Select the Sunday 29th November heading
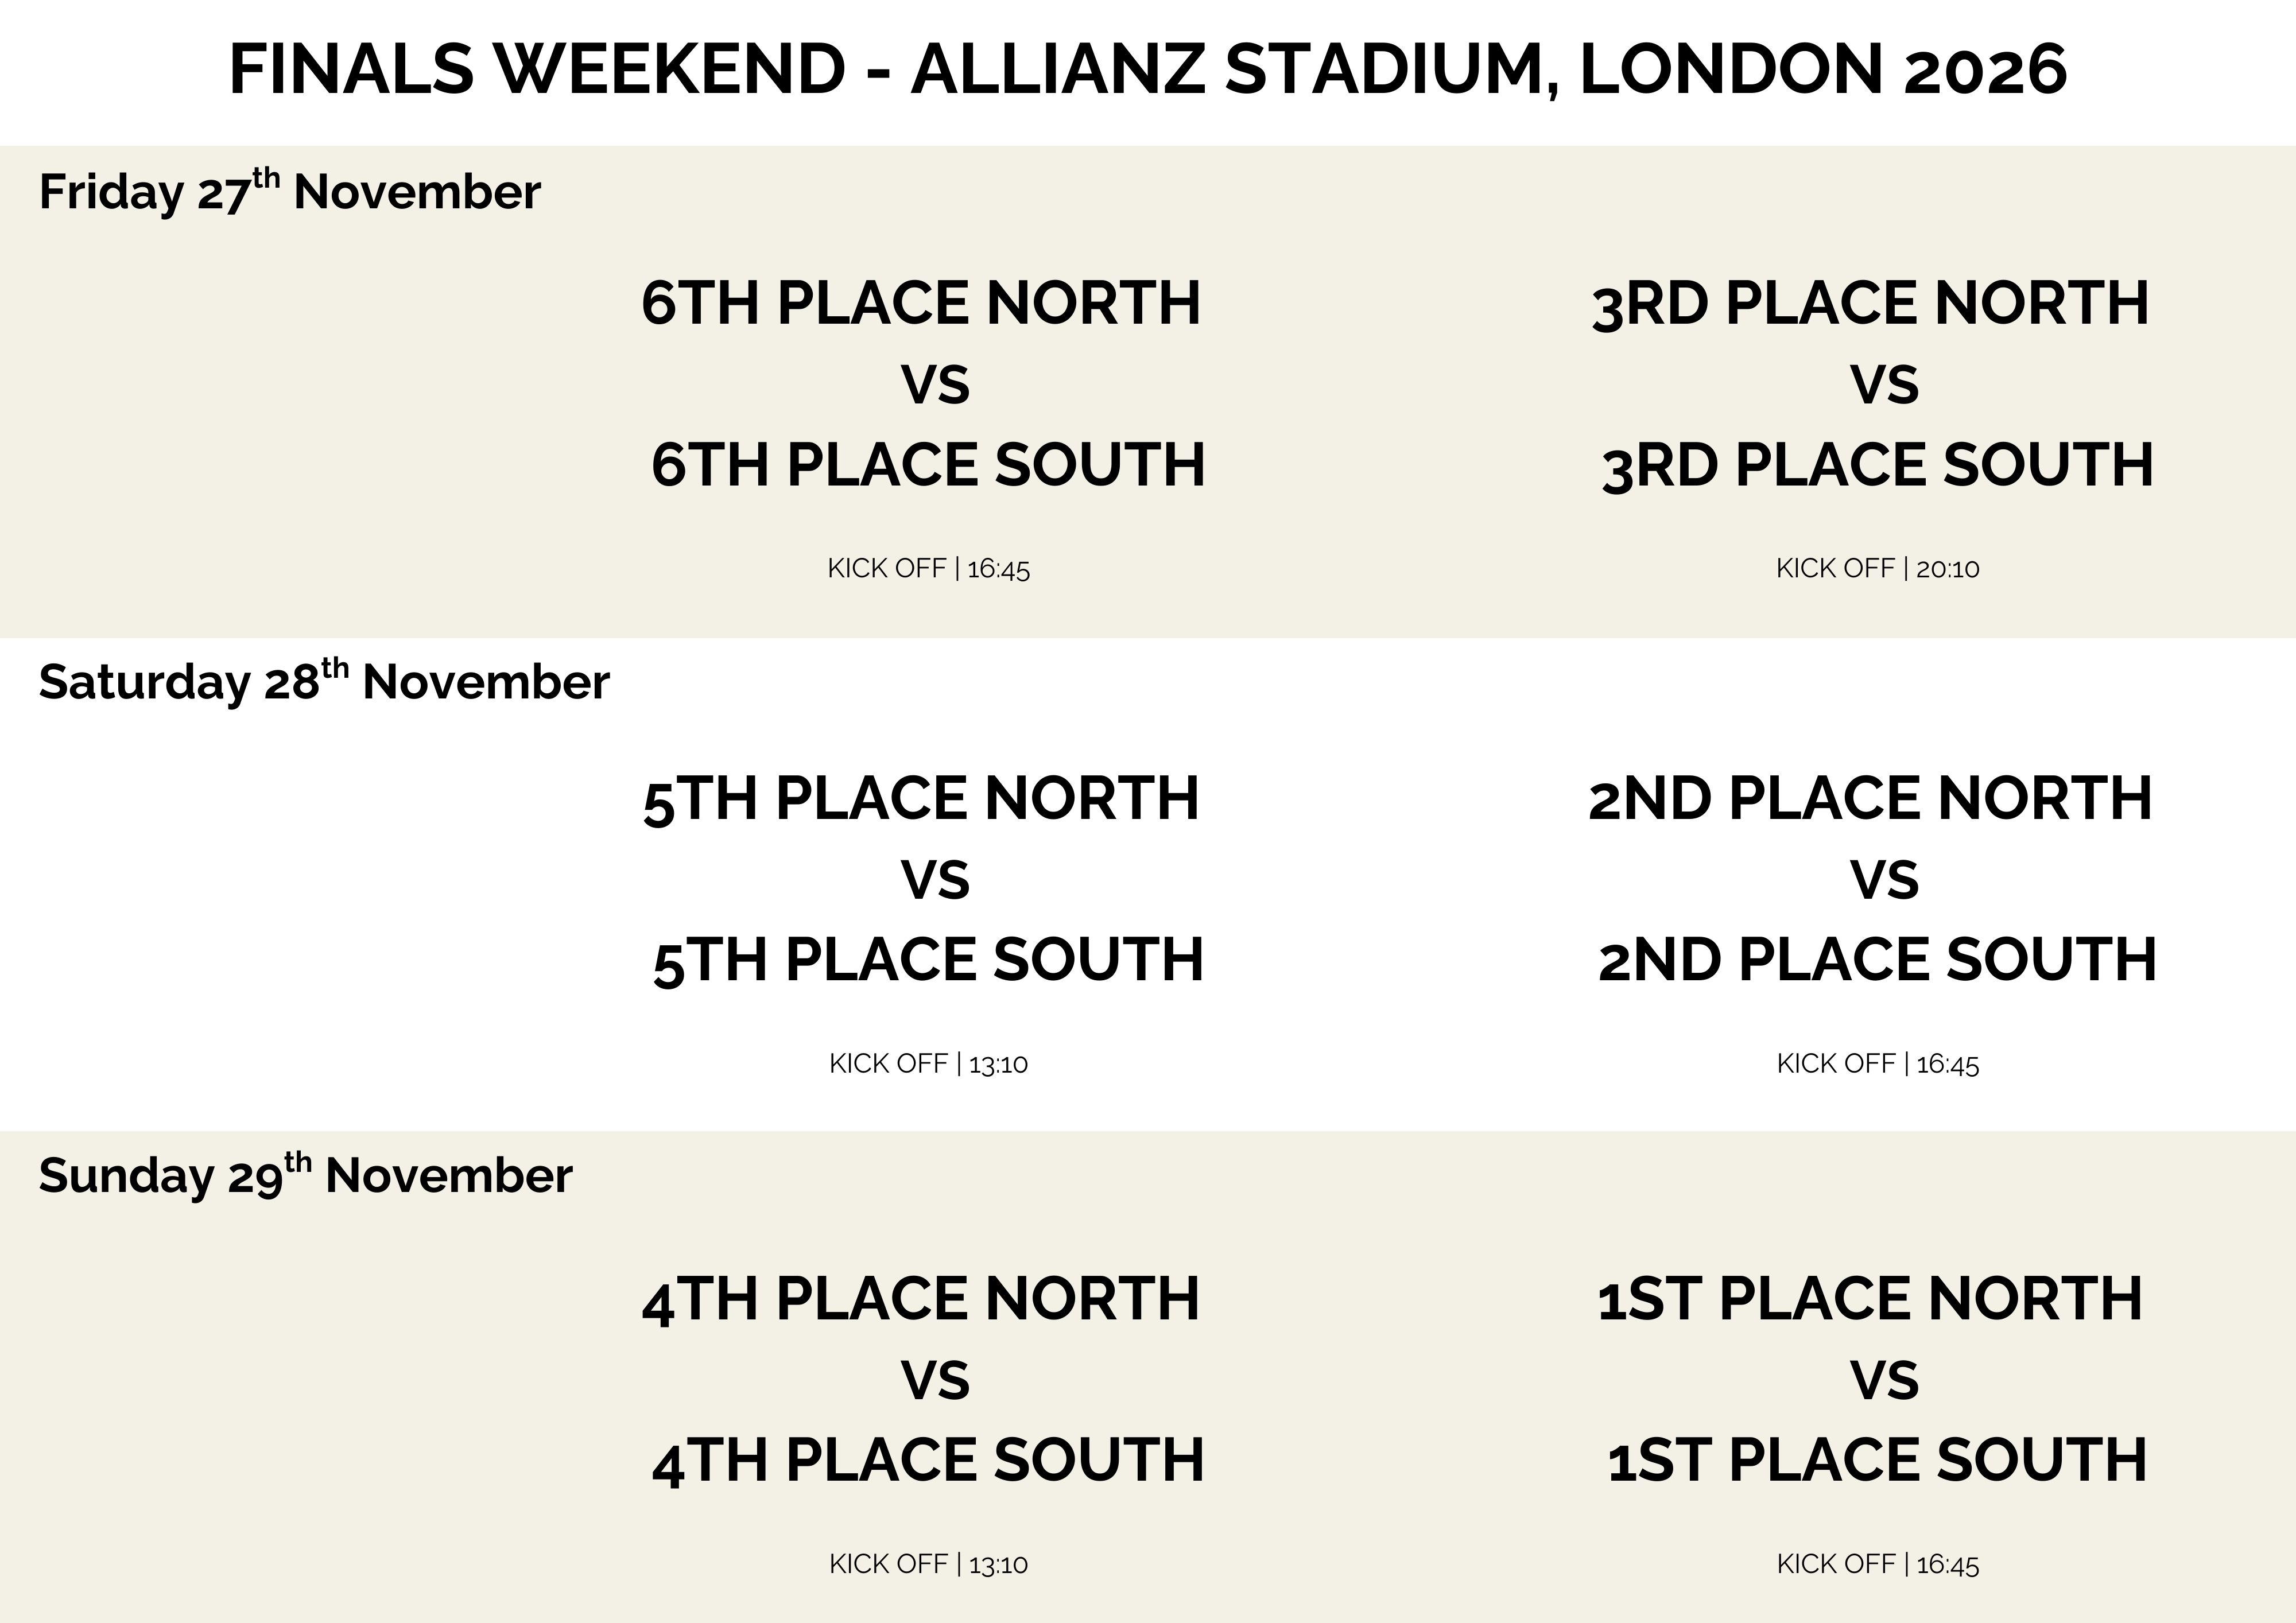 tap(305, 1175)
